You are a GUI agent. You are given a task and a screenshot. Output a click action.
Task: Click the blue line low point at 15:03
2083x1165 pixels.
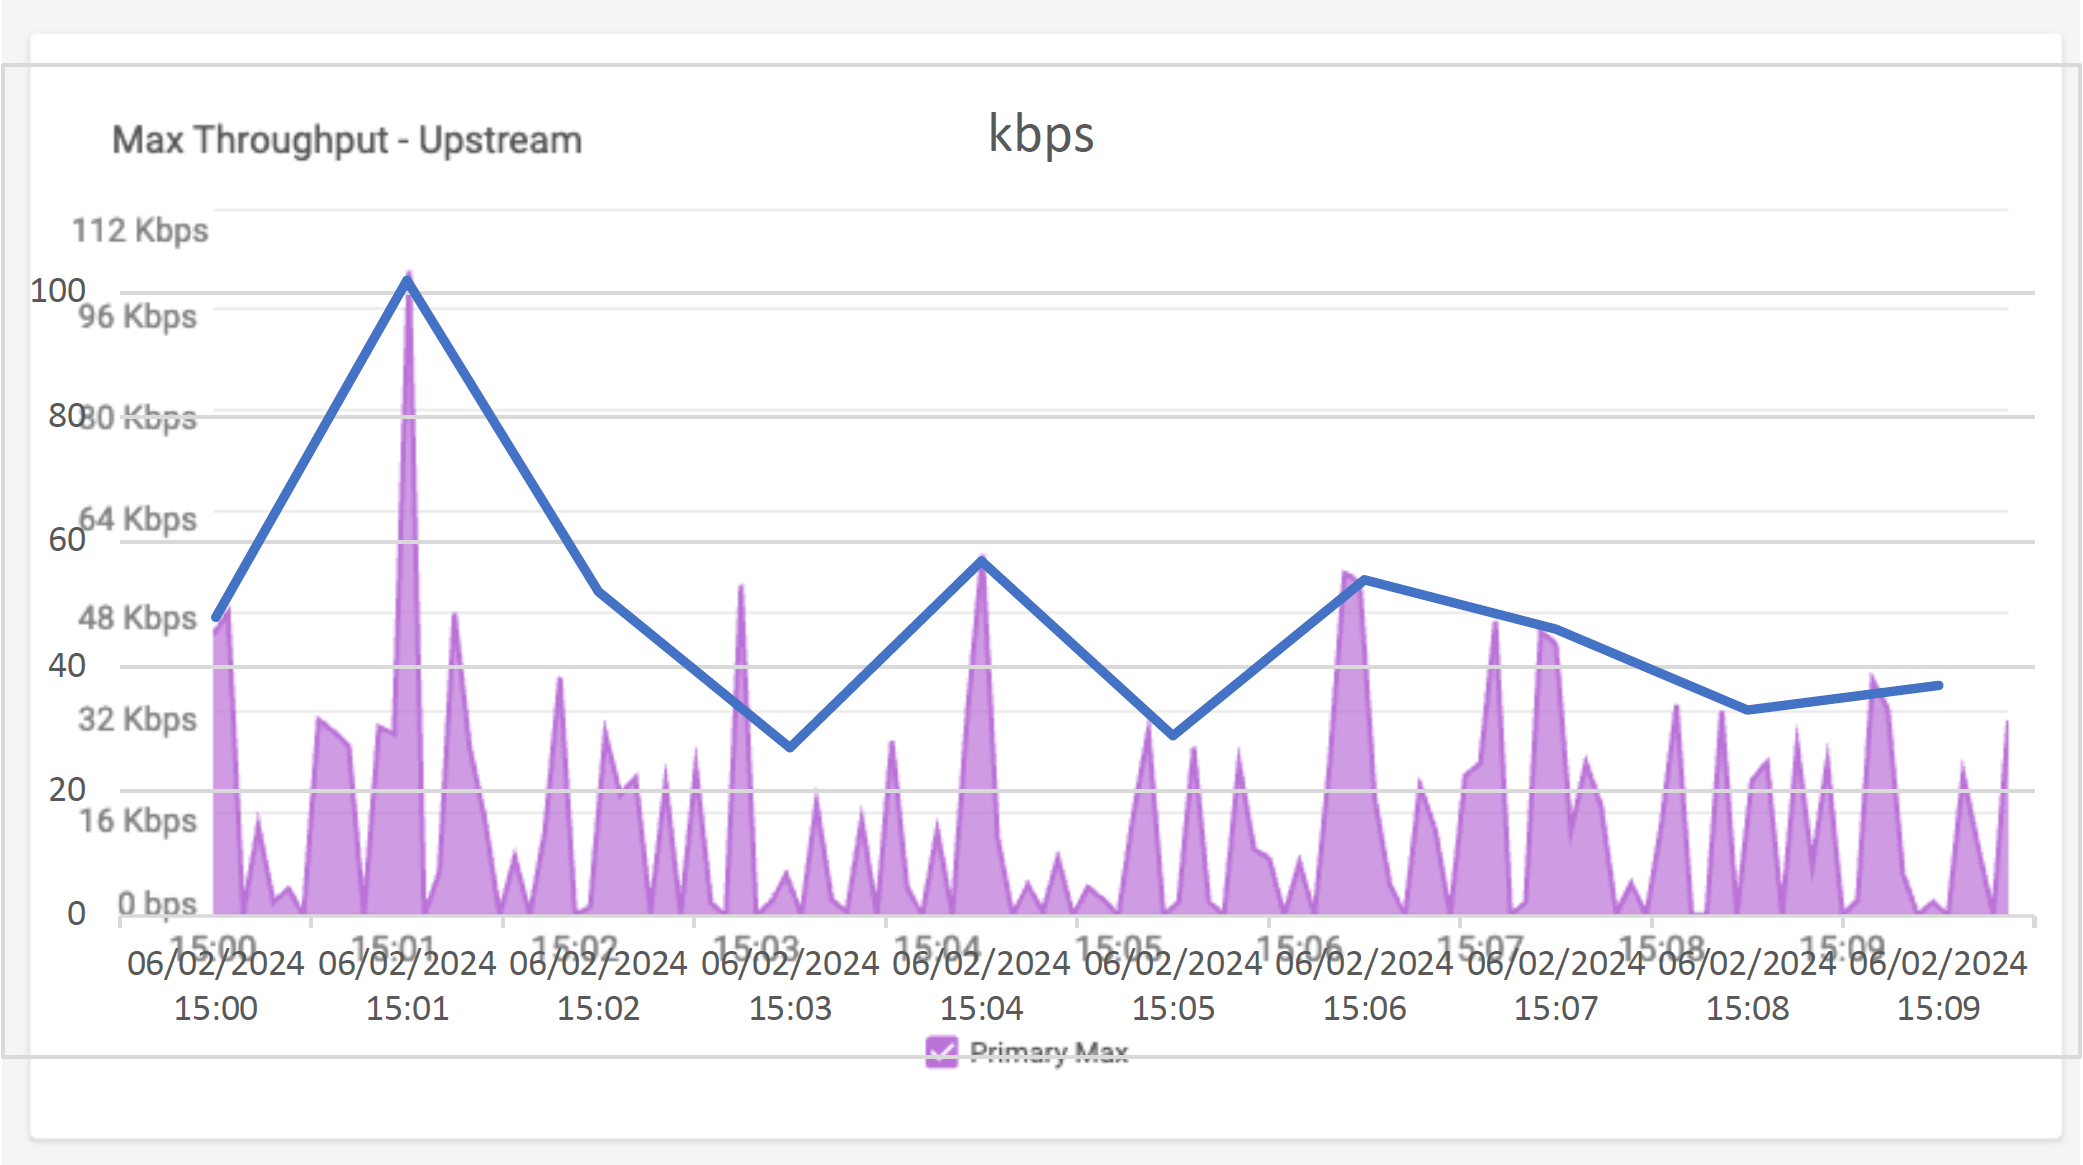tap(790, 747)
